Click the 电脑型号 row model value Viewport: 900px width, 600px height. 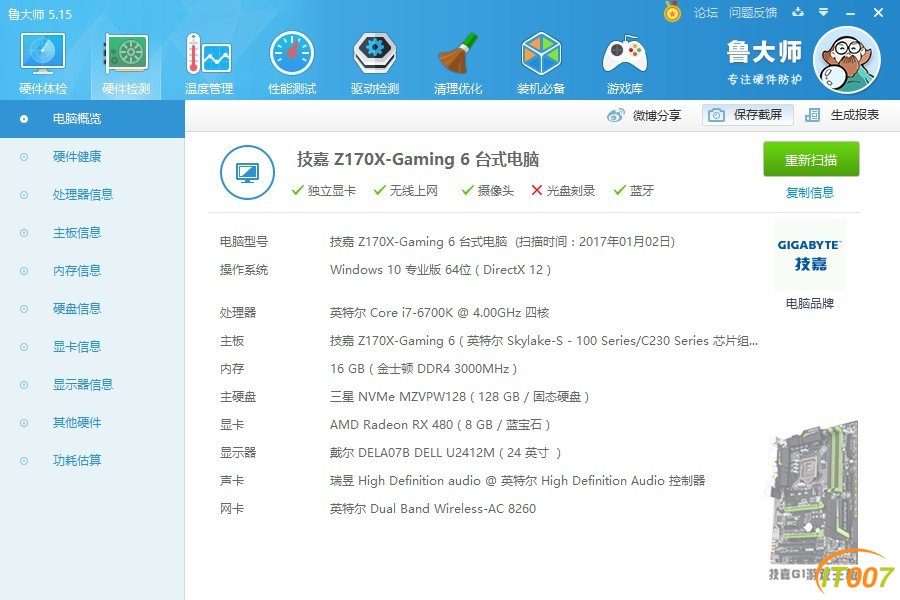(502, 242)
